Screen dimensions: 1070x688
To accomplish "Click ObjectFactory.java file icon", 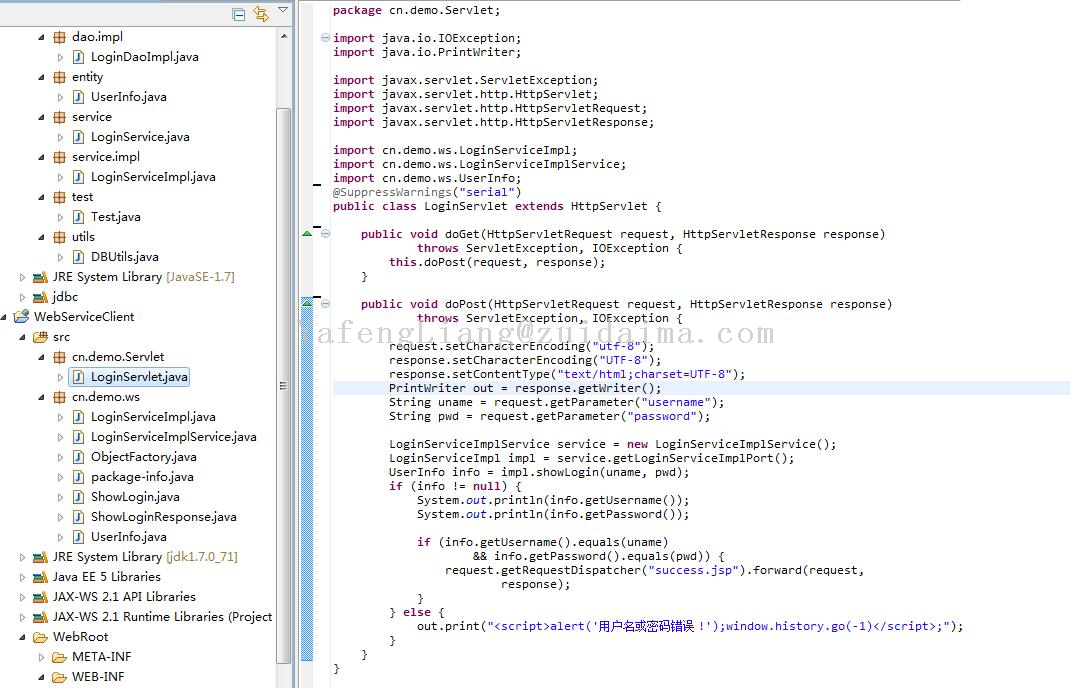I will point(78,457).
